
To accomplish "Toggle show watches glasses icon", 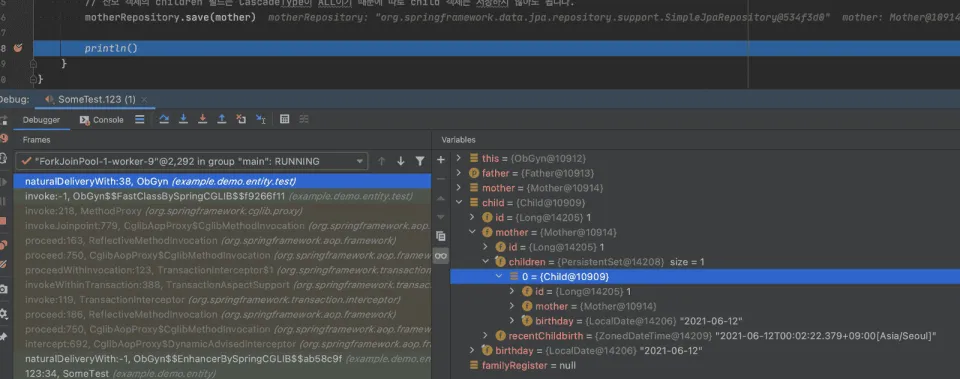I will (x=440, y=255).
